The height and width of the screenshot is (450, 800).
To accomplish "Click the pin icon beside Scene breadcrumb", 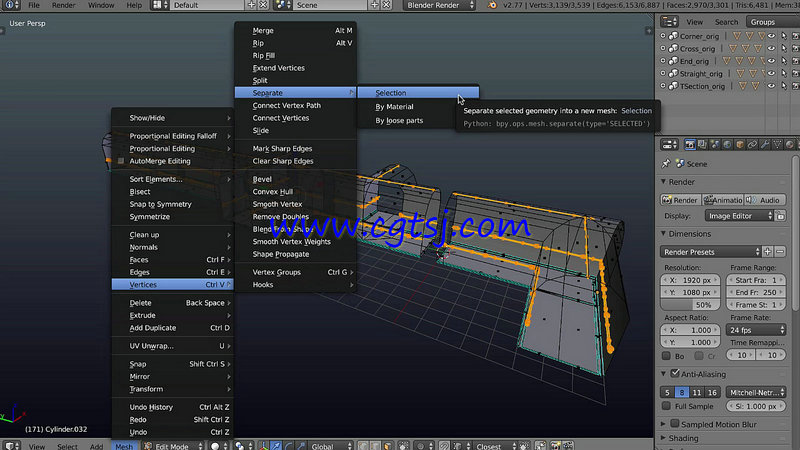I will click(x=665, y=164).
